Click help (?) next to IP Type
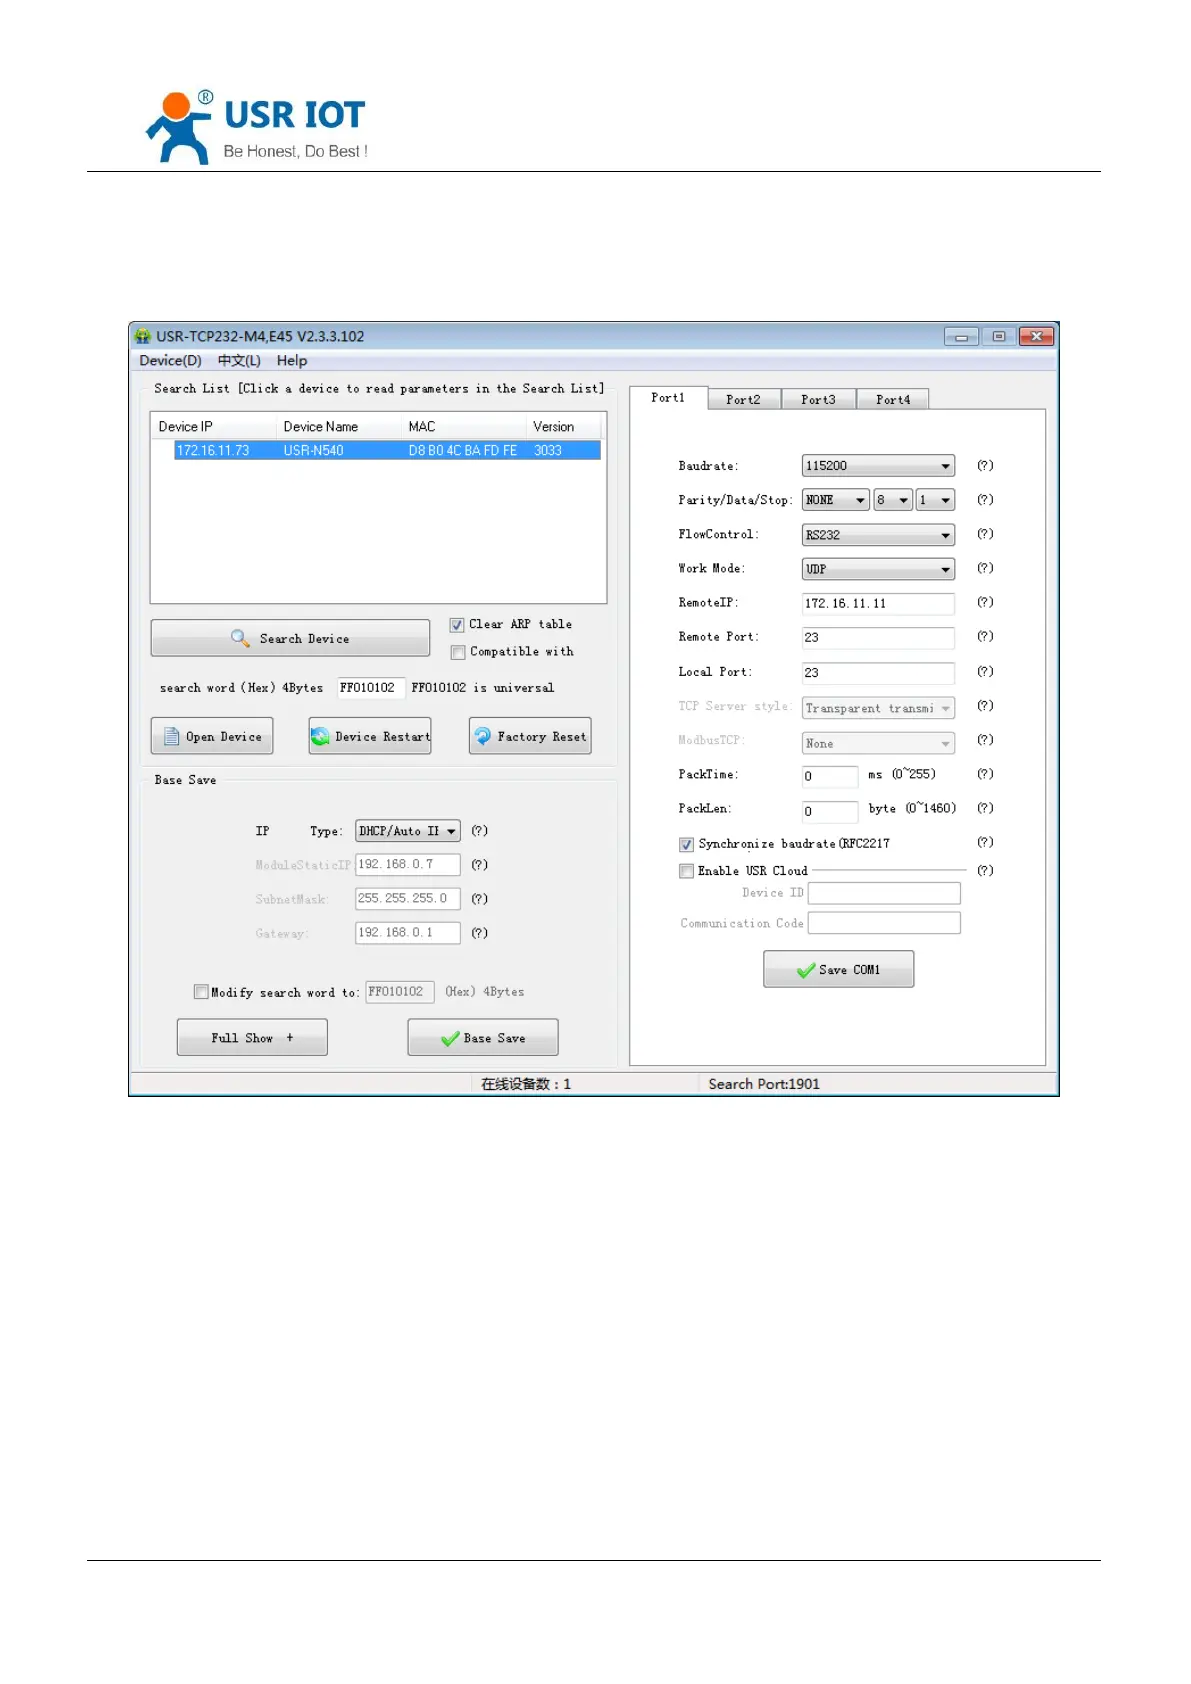This screenshot has width=1191, height=1684. 480,831
